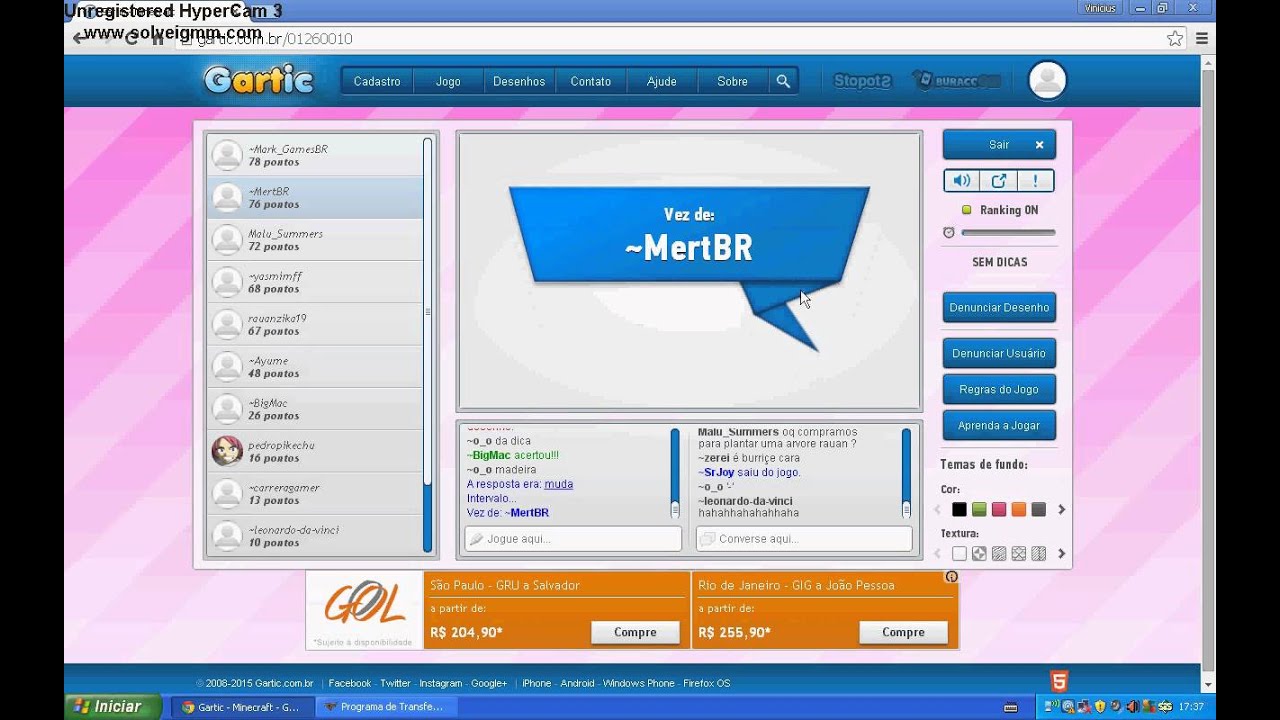
Task: Click the Jogue aqui answer field
Action: [x=573, y=539]
